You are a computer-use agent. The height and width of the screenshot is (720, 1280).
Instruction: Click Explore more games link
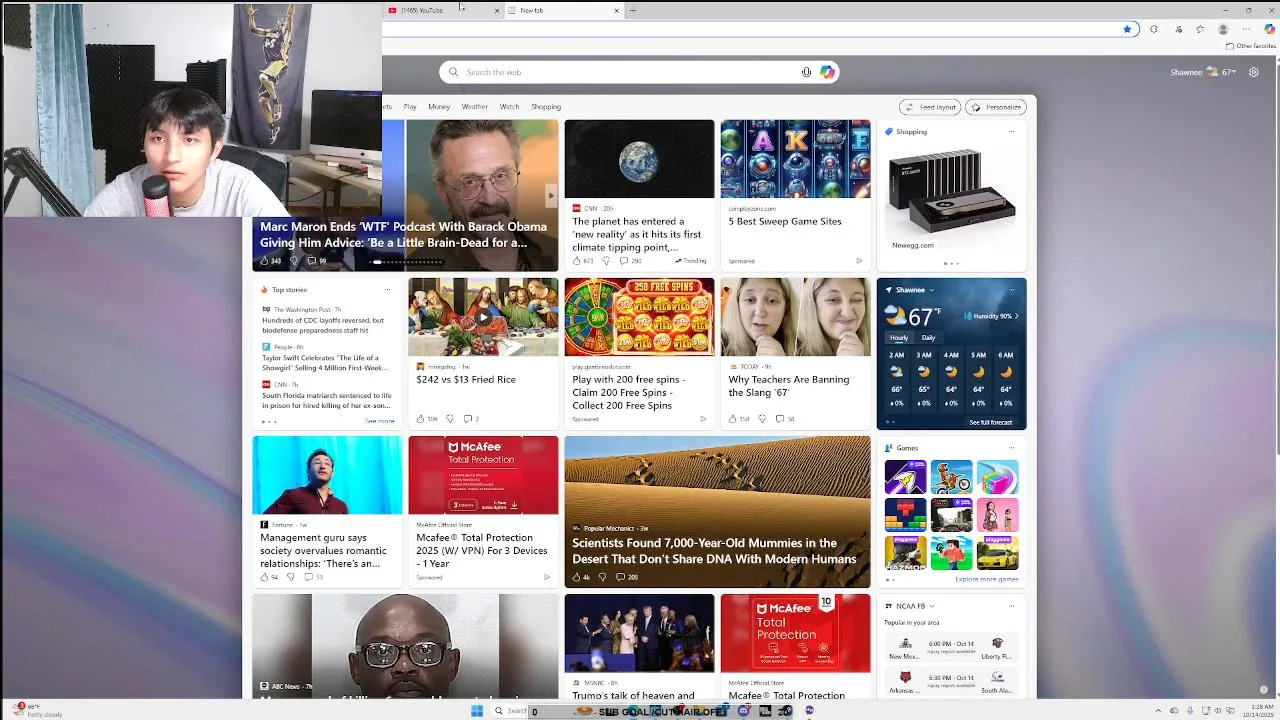987,579
